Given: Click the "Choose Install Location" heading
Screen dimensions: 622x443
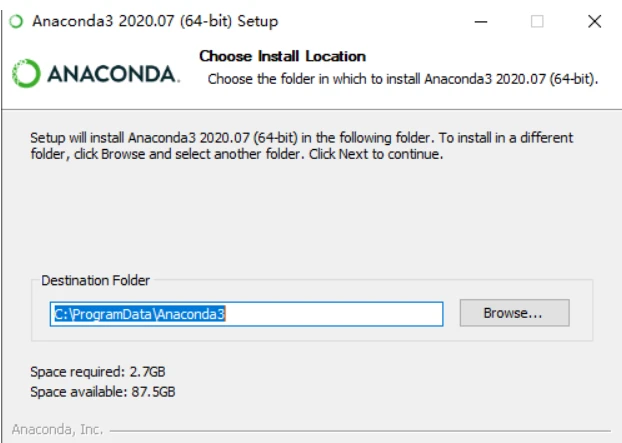Looking at the screenshot, I should 282,56.
